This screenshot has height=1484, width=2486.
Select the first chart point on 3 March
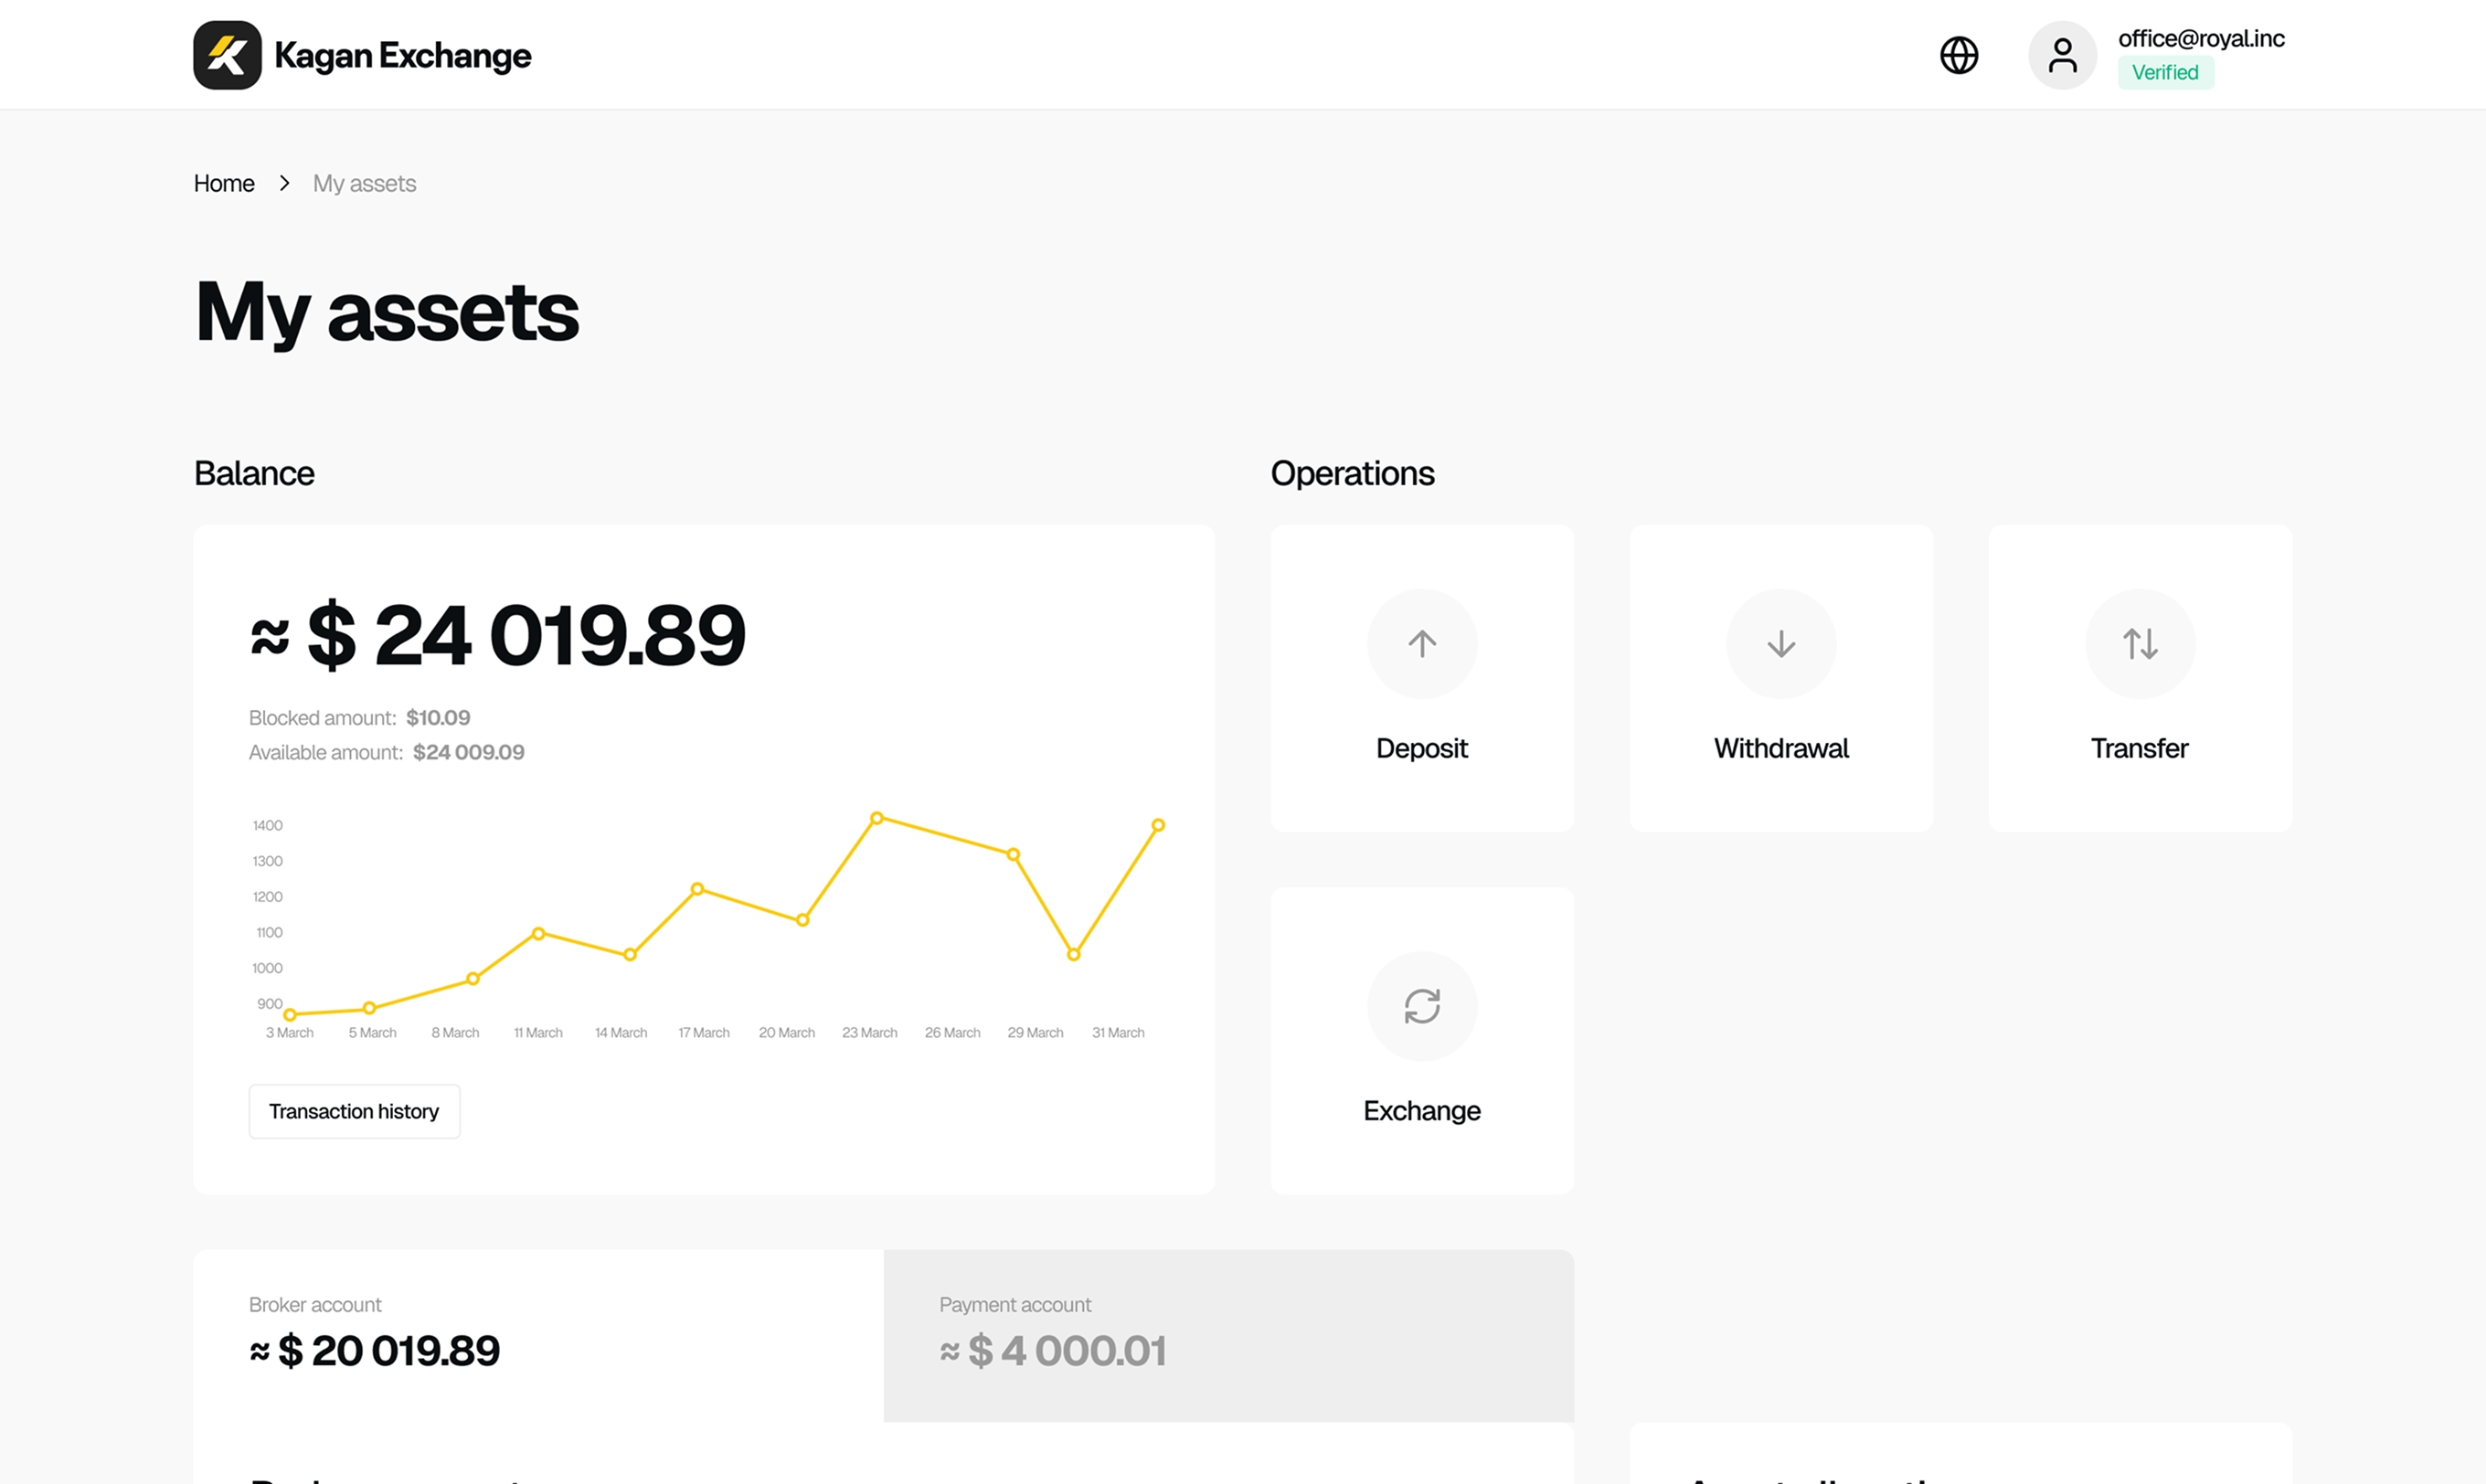tap(290, 1014)
